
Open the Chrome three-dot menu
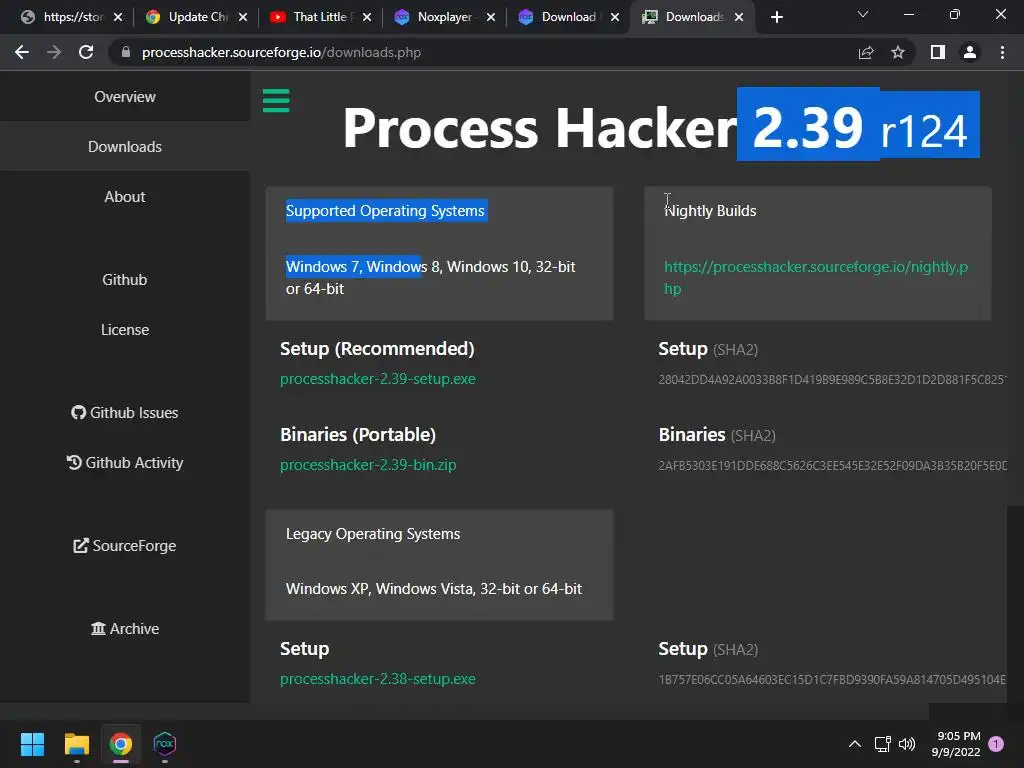point(1002,52)
